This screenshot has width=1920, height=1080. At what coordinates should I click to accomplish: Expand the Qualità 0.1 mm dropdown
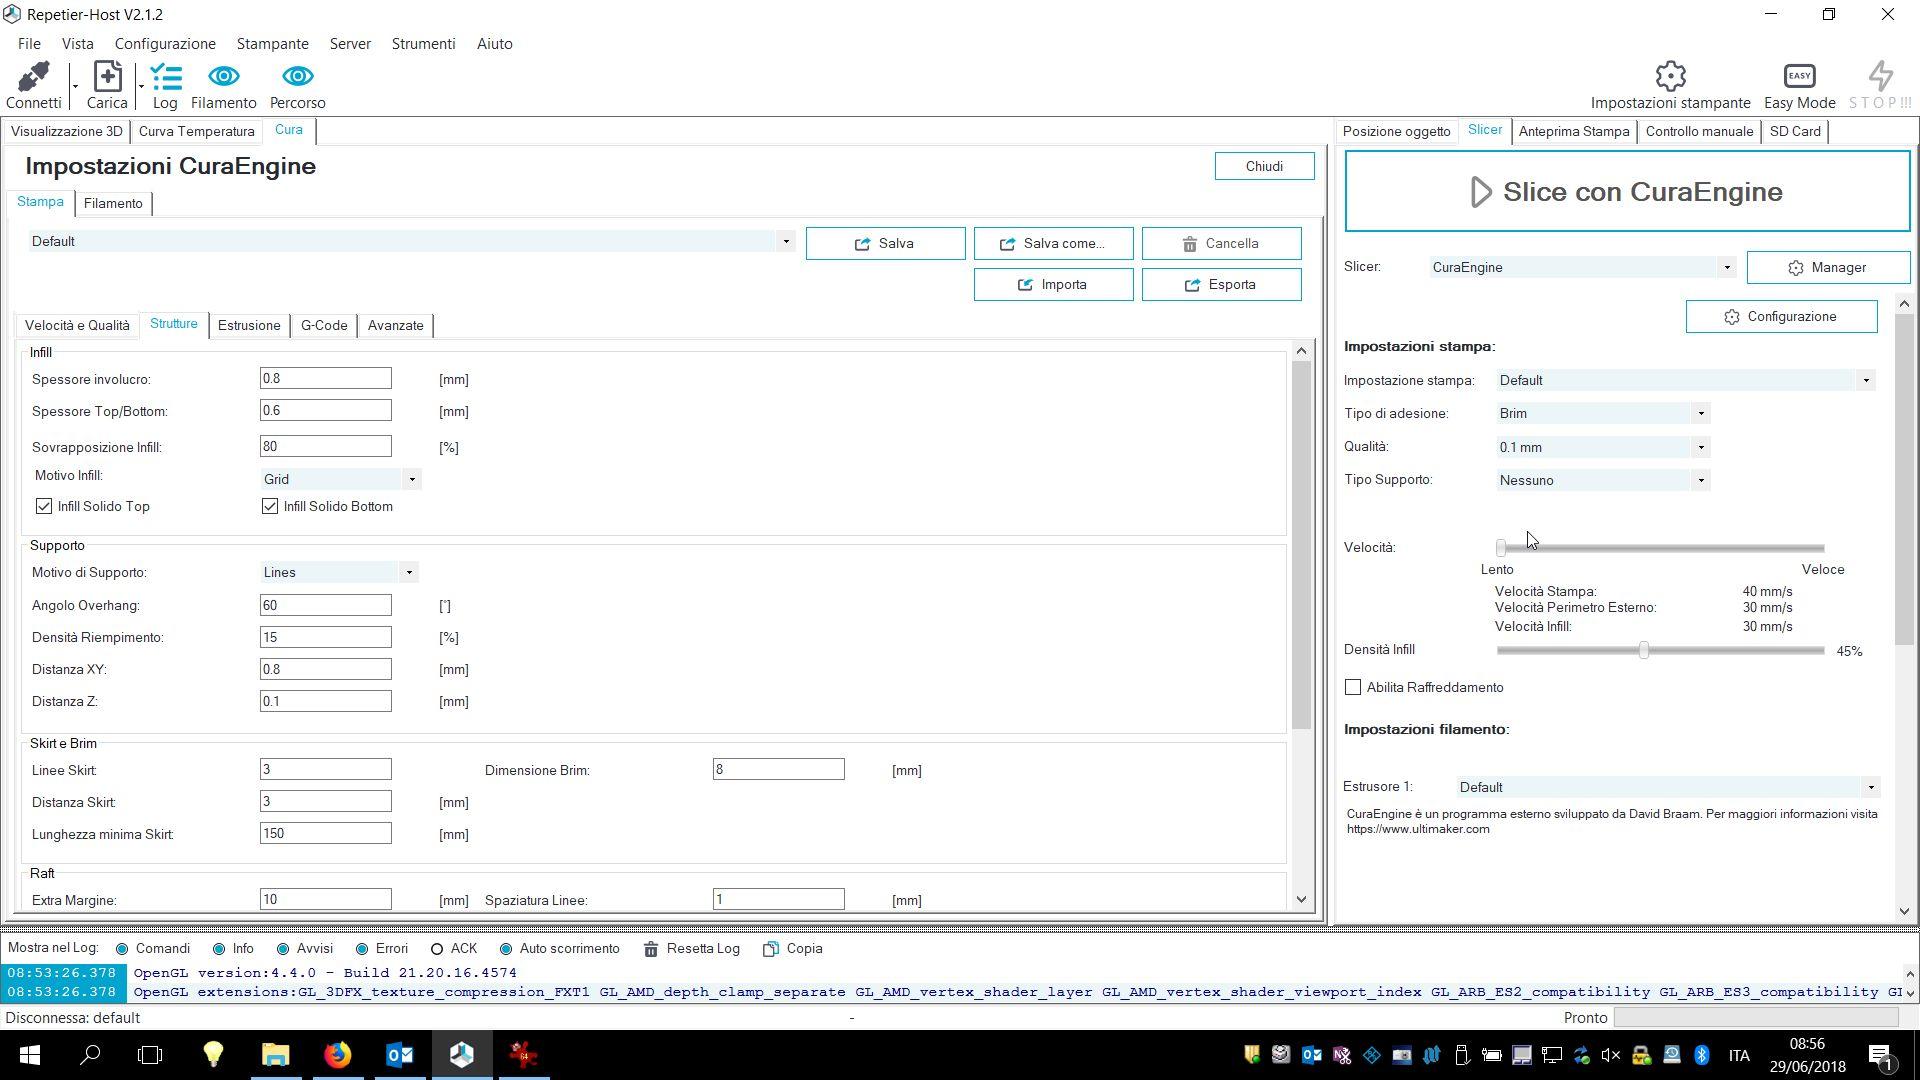pos(1700,448)
